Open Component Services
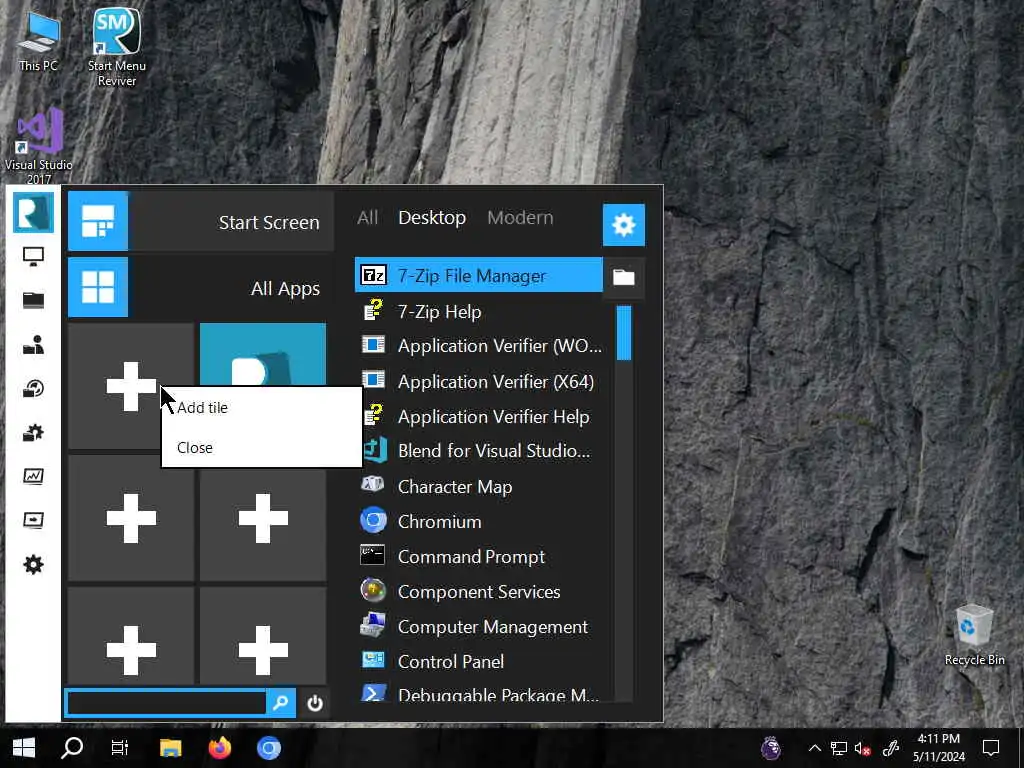 [x=479, y=592]
